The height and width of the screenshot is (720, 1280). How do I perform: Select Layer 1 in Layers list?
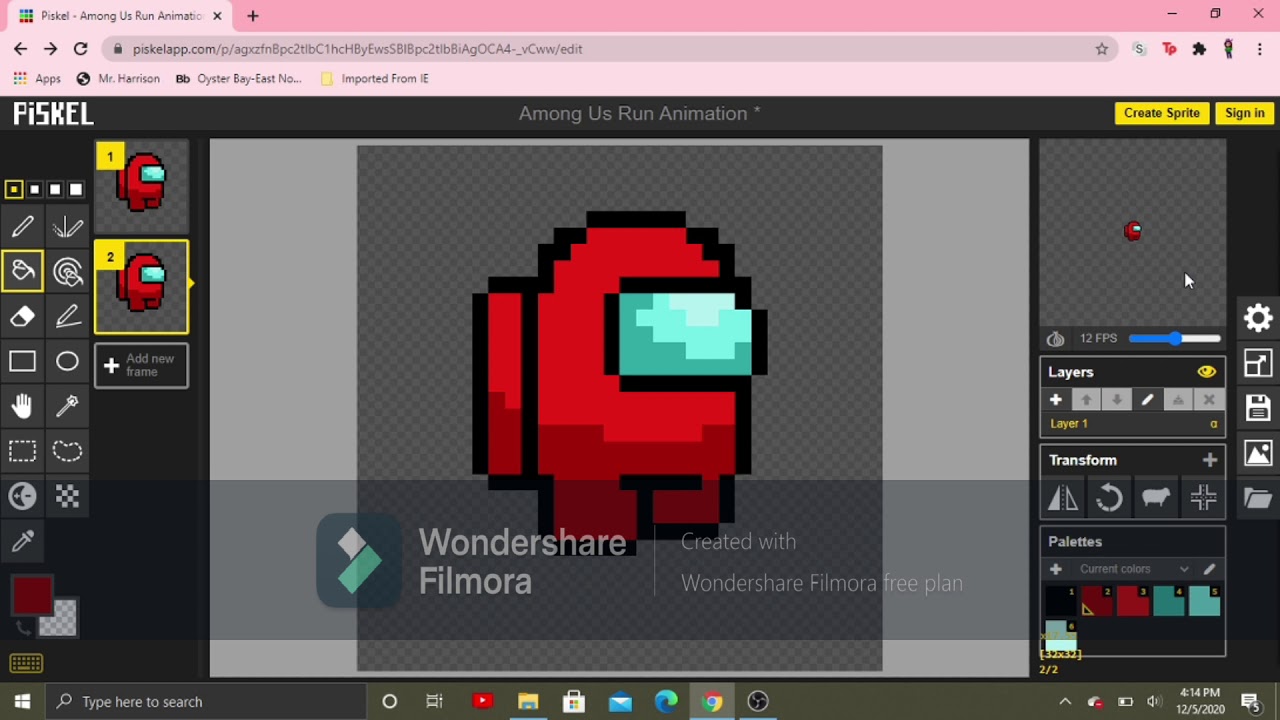coord(1132,424)
